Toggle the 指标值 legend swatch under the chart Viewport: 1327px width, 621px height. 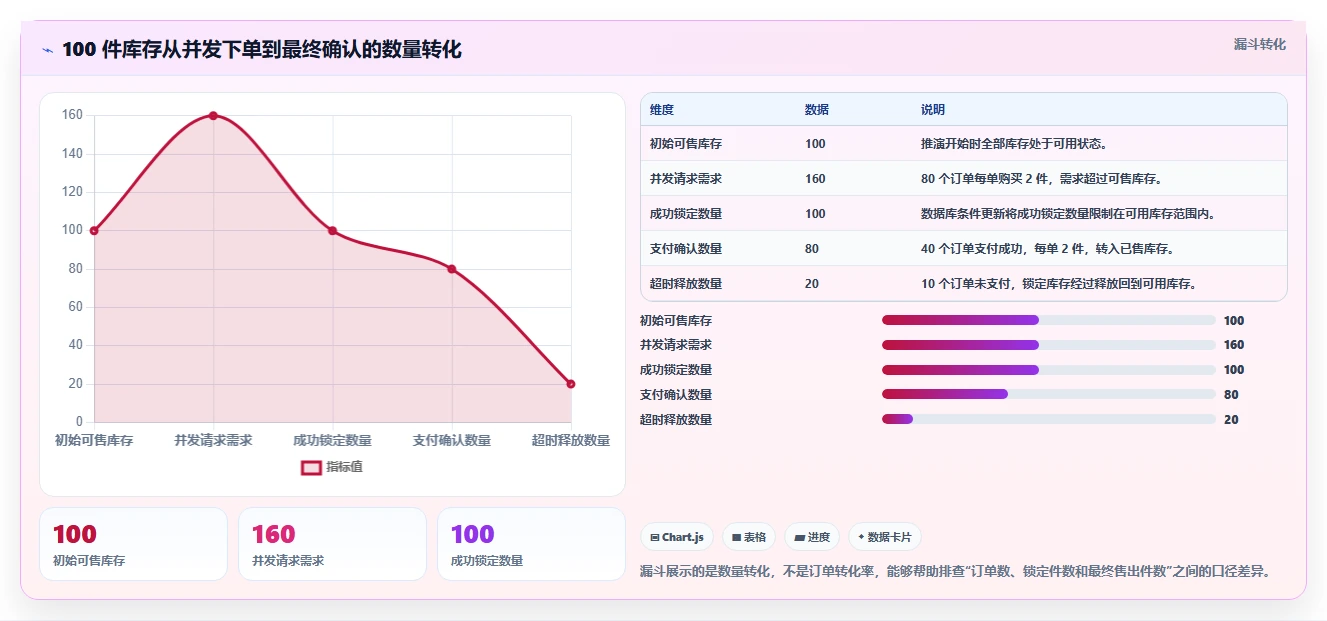tap(311, 467)
